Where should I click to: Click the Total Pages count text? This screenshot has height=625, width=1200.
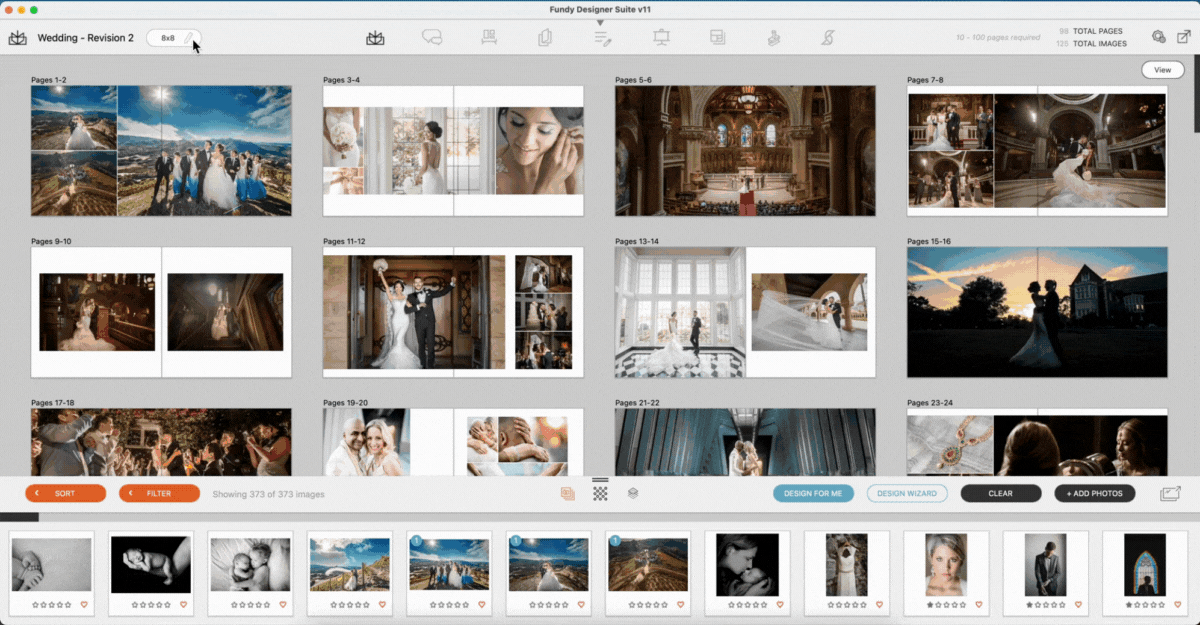(1090, 32)
